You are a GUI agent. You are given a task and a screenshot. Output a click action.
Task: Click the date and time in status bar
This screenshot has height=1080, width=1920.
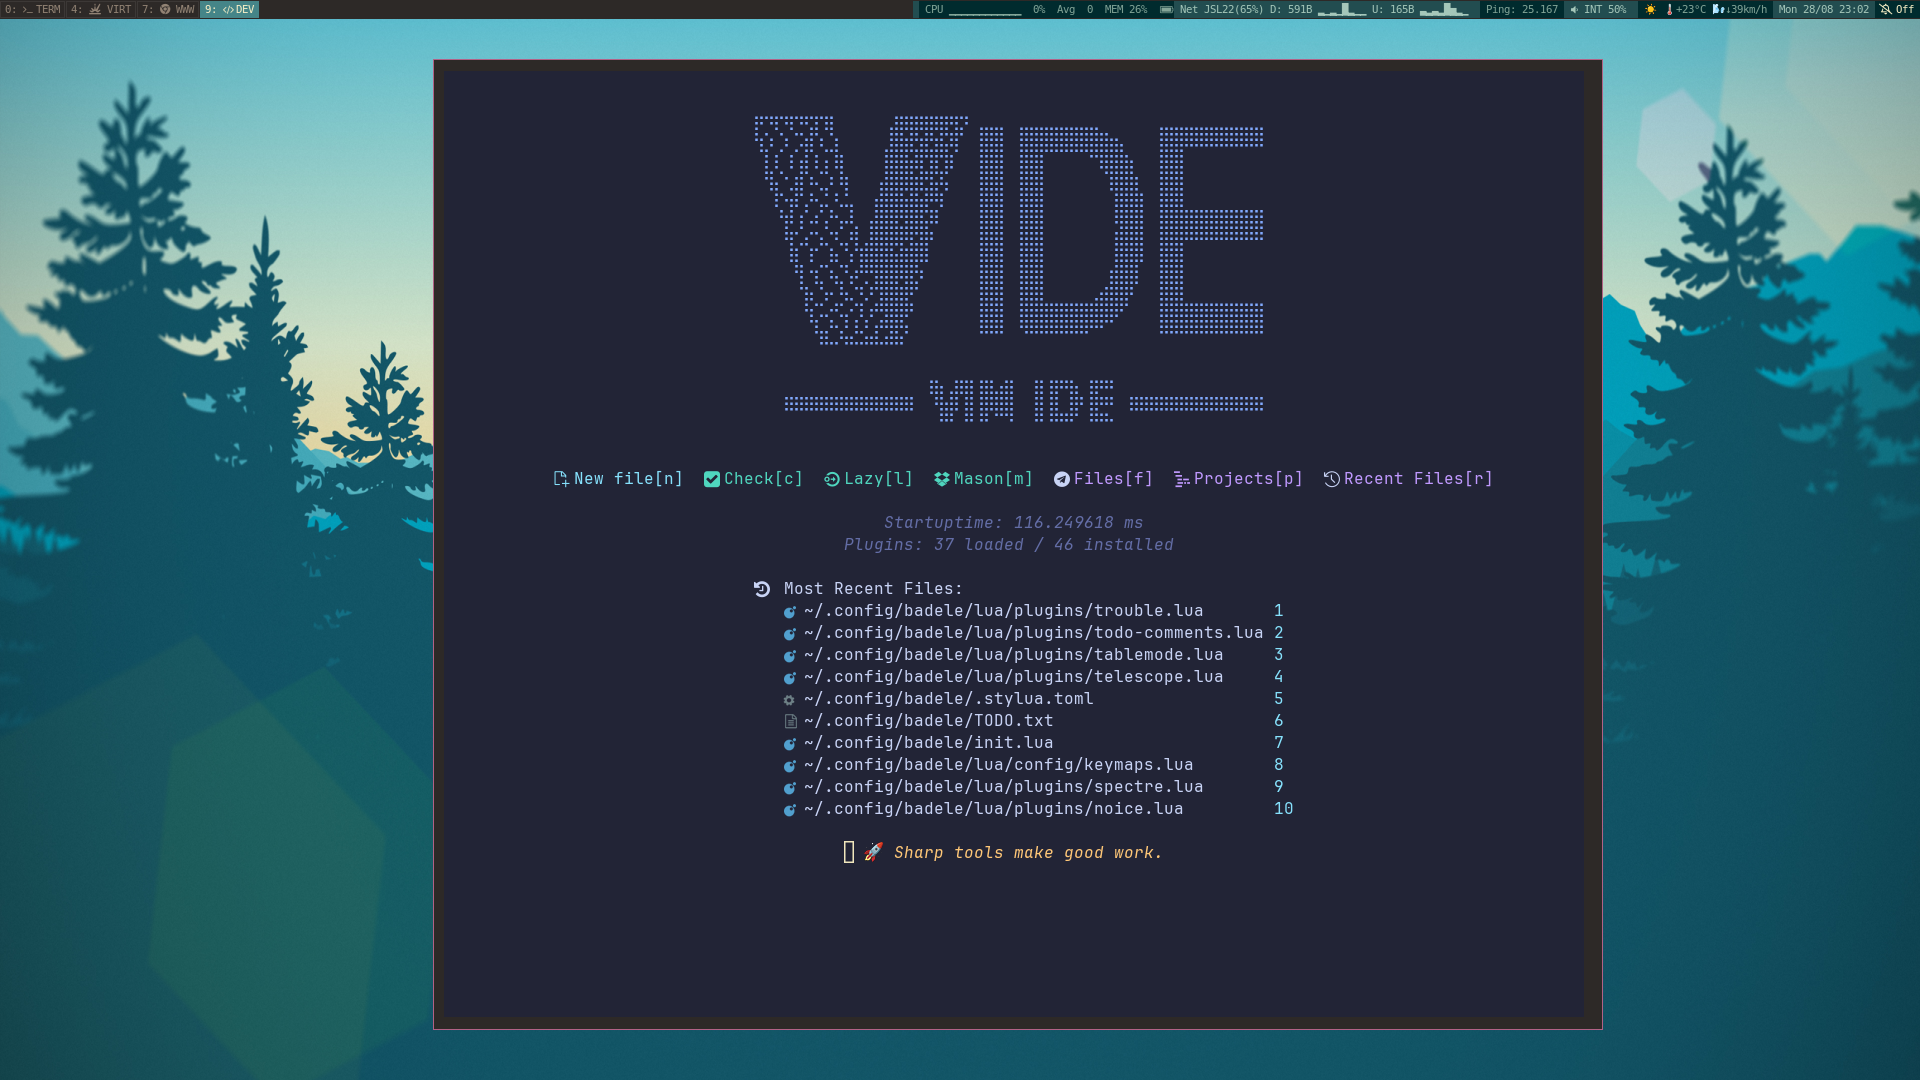[x=1823, y=9]
